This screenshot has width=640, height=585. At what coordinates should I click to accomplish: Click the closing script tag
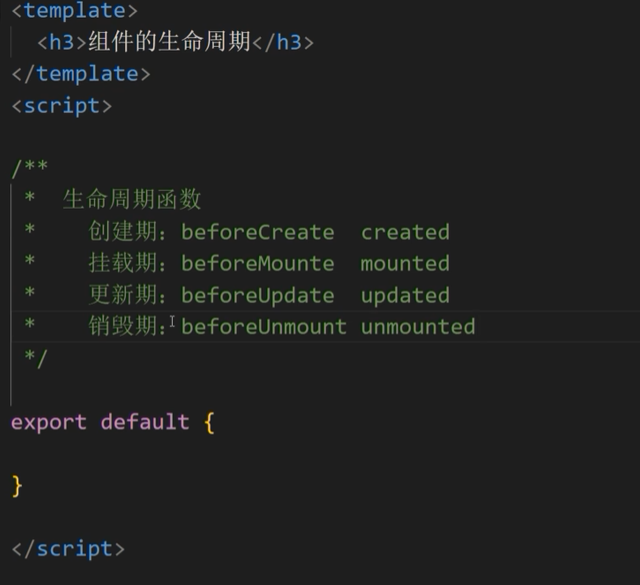point(68,548)
